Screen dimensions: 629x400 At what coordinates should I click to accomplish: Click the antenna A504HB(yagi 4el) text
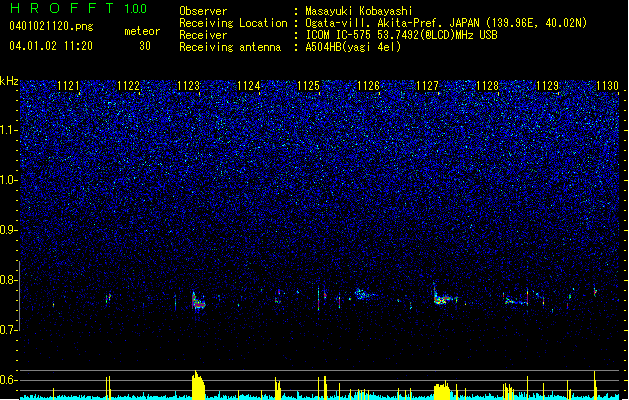point(353,47)
